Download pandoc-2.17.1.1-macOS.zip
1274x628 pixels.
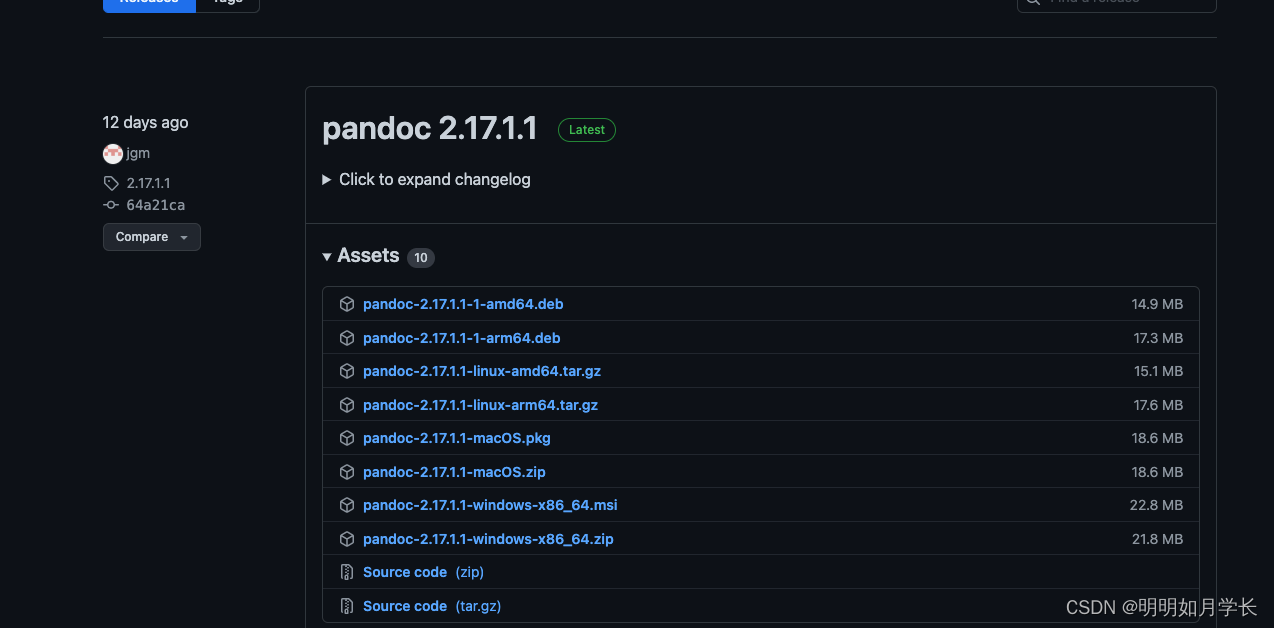(454, 472)
